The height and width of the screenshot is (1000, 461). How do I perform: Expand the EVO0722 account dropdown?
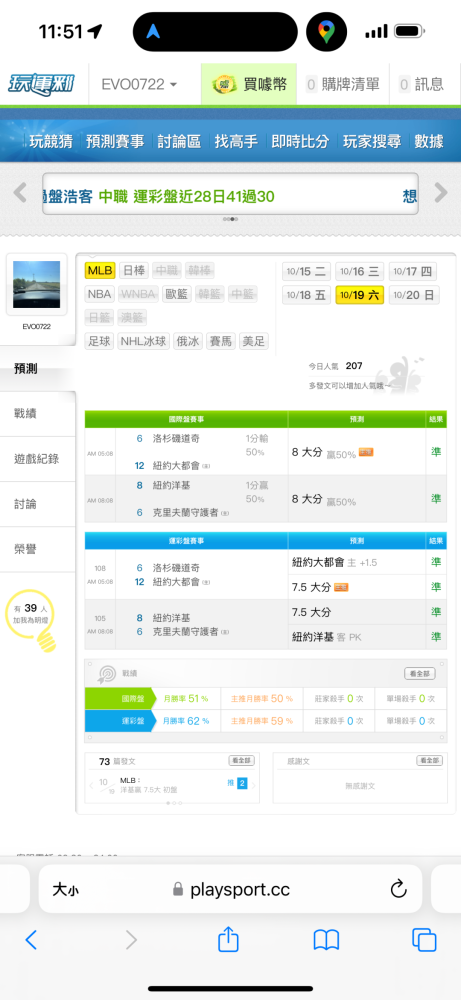[x=140, y=84]
